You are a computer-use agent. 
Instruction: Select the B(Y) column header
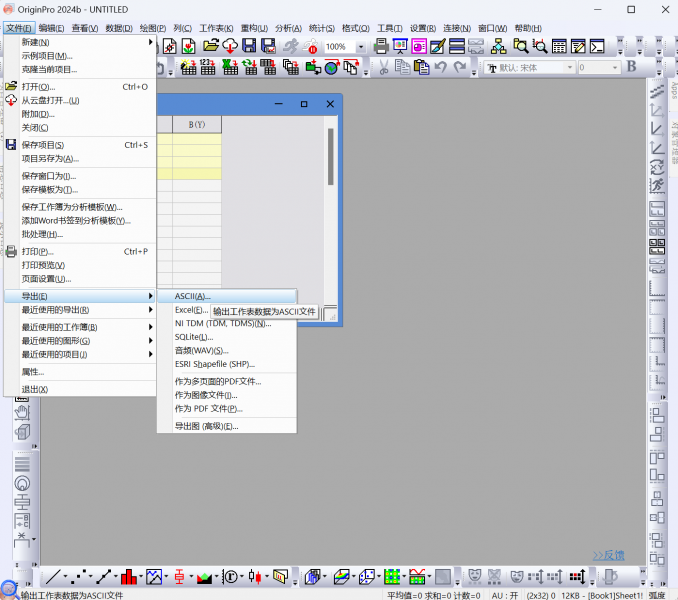pyautogui.click(x=197, y=124)
